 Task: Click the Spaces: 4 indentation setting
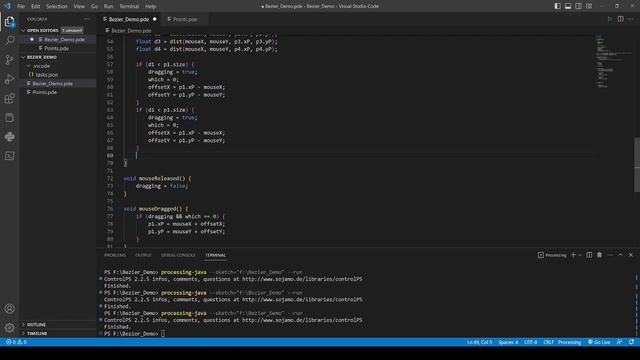[x=508, y=342]
